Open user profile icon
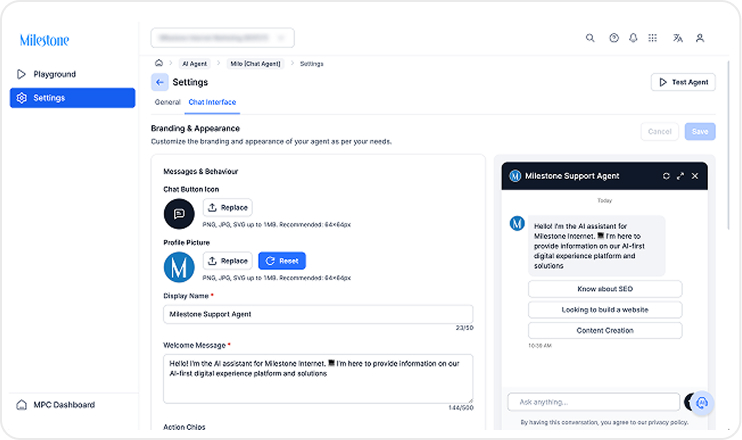Image resolution: width=742 pixels, height=440 pixels. tap(700, 38)
